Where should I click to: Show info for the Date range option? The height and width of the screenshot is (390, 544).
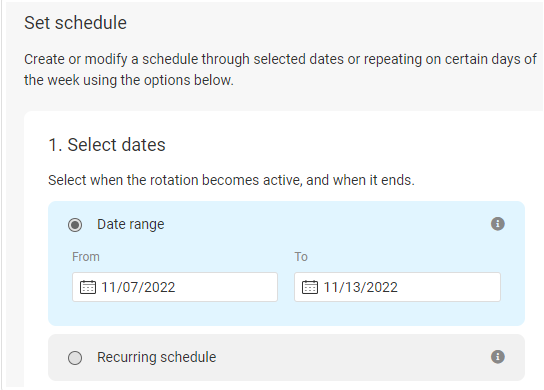[x=498, y=224]
